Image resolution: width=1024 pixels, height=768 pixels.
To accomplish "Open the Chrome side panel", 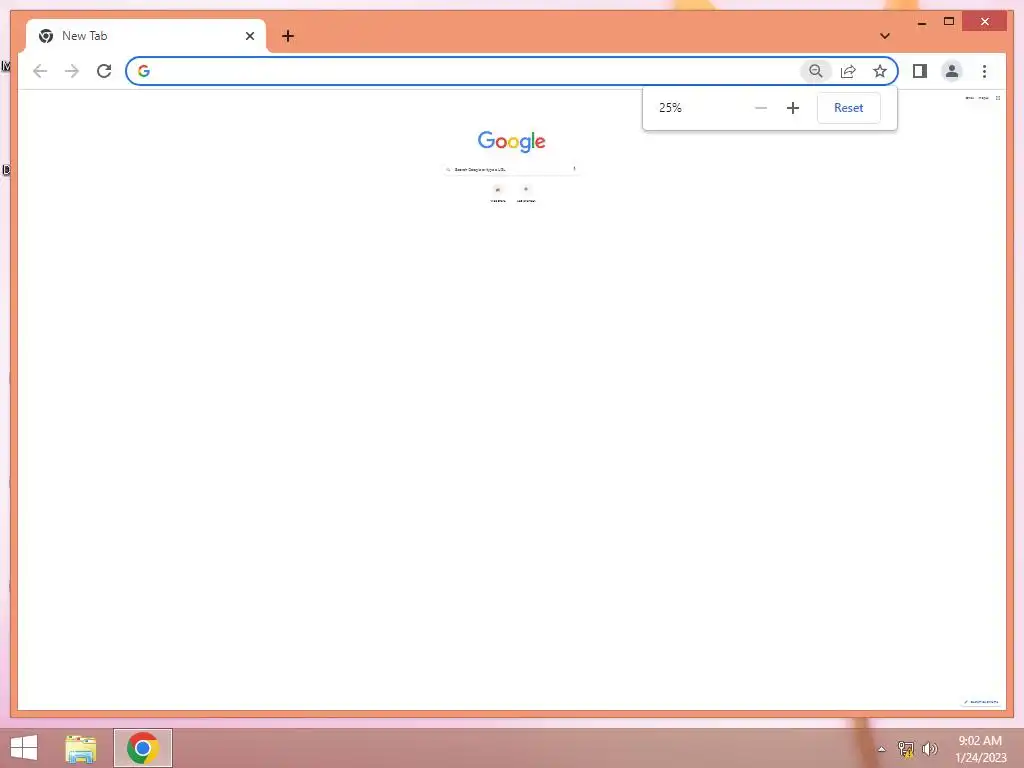I will [920, 71].
